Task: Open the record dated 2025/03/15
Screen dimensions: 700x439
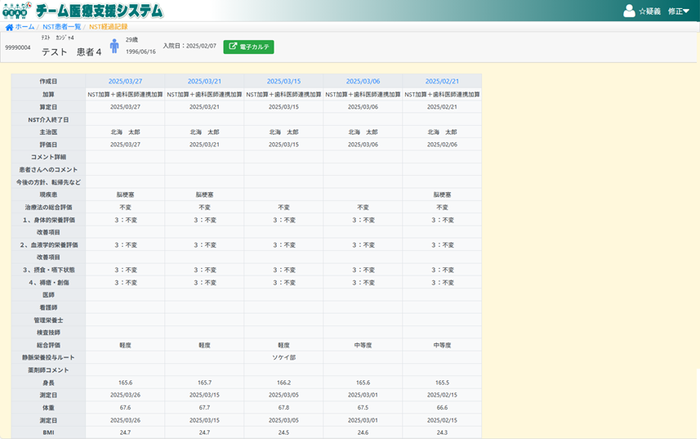Action: [283, 81]
